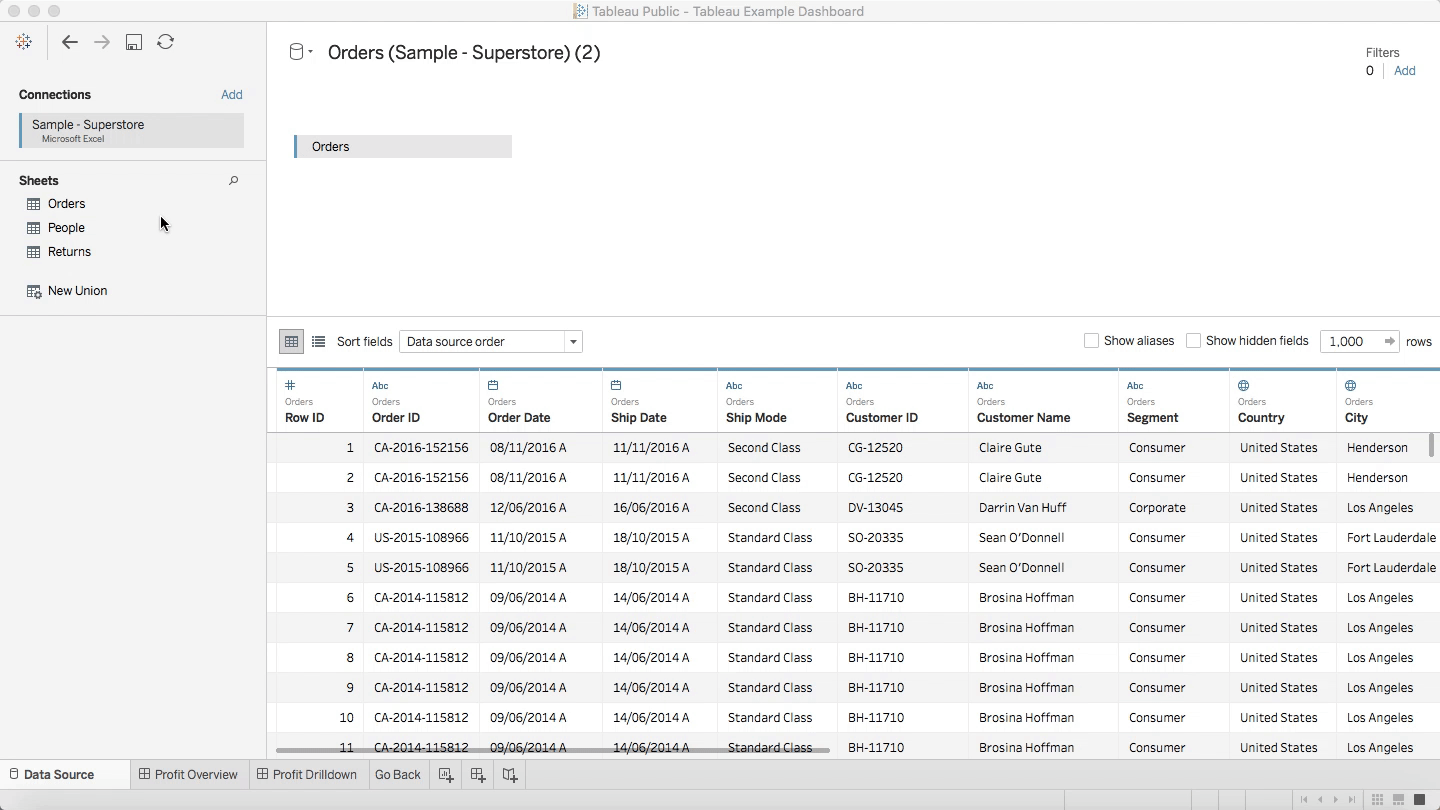Select the Sample - Superstore connection
The height and width of the screenshot is (810, 1440).
pos(131,131)
